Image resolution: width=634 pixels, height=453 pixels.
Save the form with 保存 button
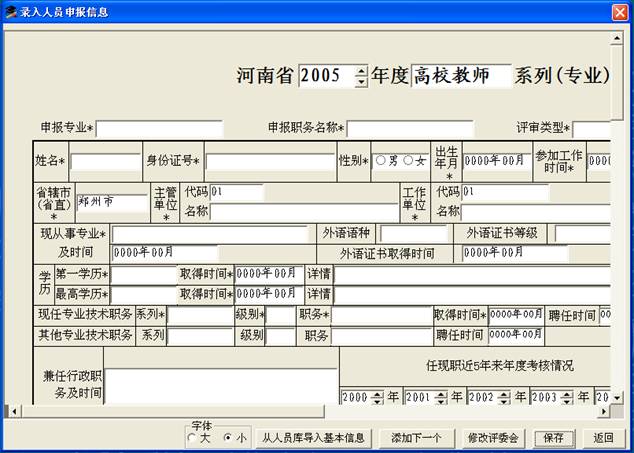554,437
